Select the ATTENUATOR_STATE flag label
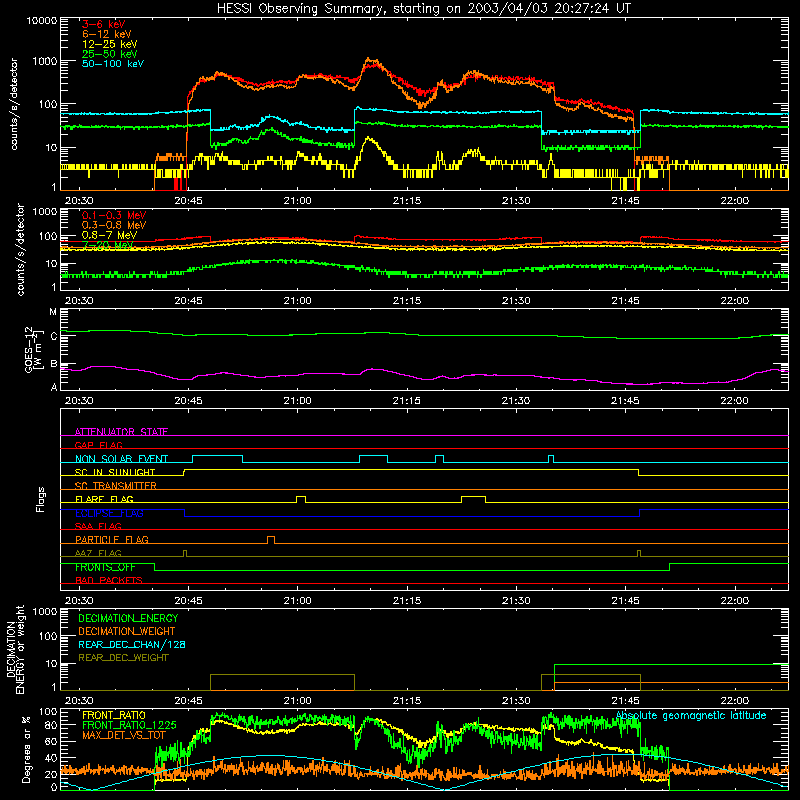Viewport: 800px width, 800px height. tap(121, 432)
